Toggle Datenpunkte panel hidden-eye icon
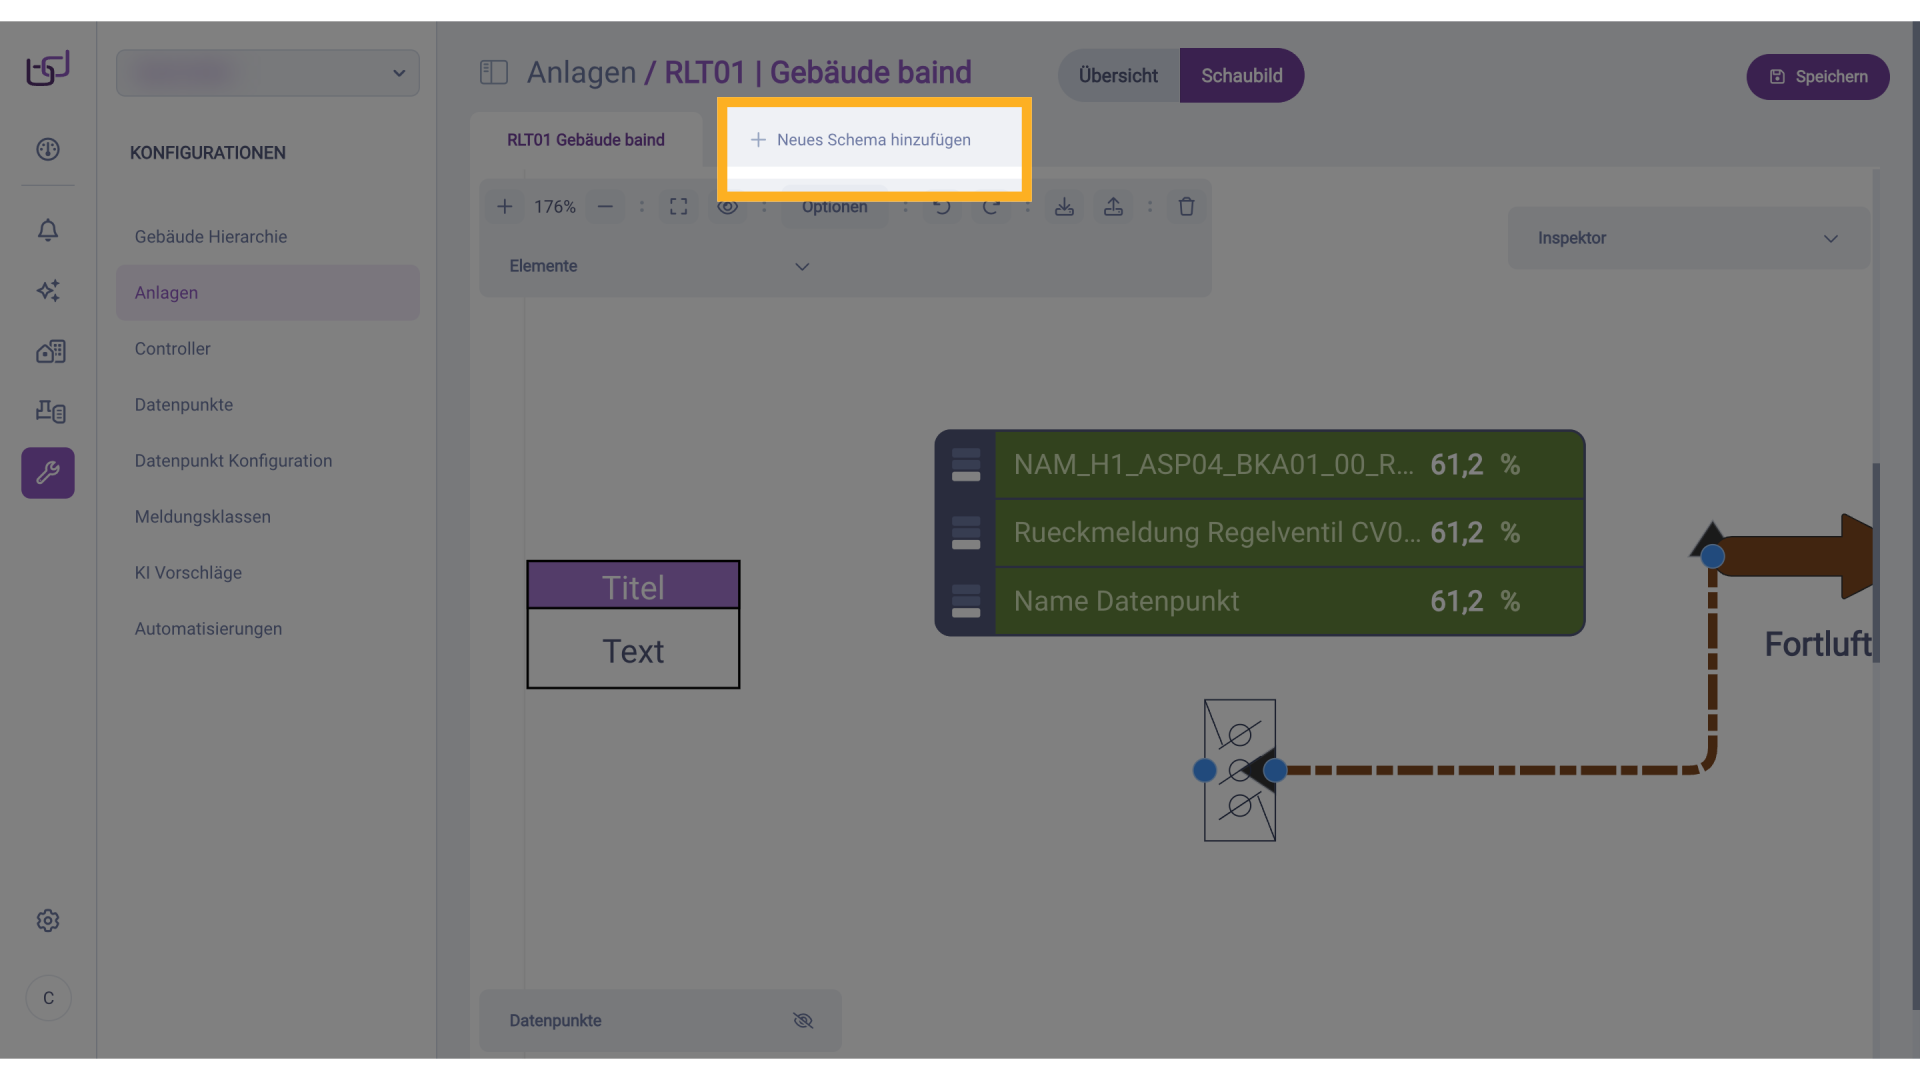1920x1080 pixels. pyautogui.click(x=803, y=1021)
